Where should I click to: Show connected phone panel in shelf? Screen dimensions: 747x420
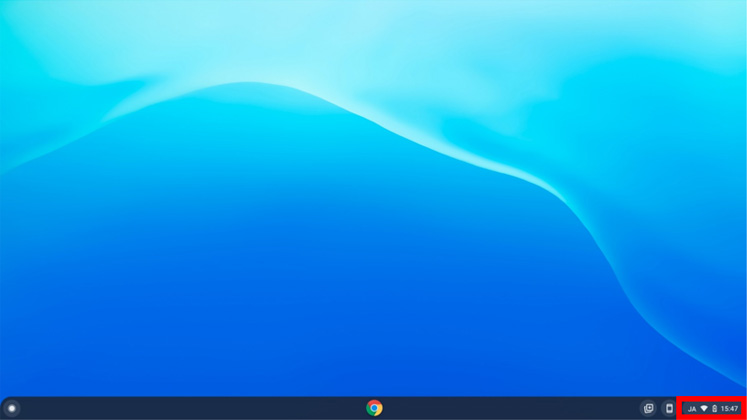[669, 408]
